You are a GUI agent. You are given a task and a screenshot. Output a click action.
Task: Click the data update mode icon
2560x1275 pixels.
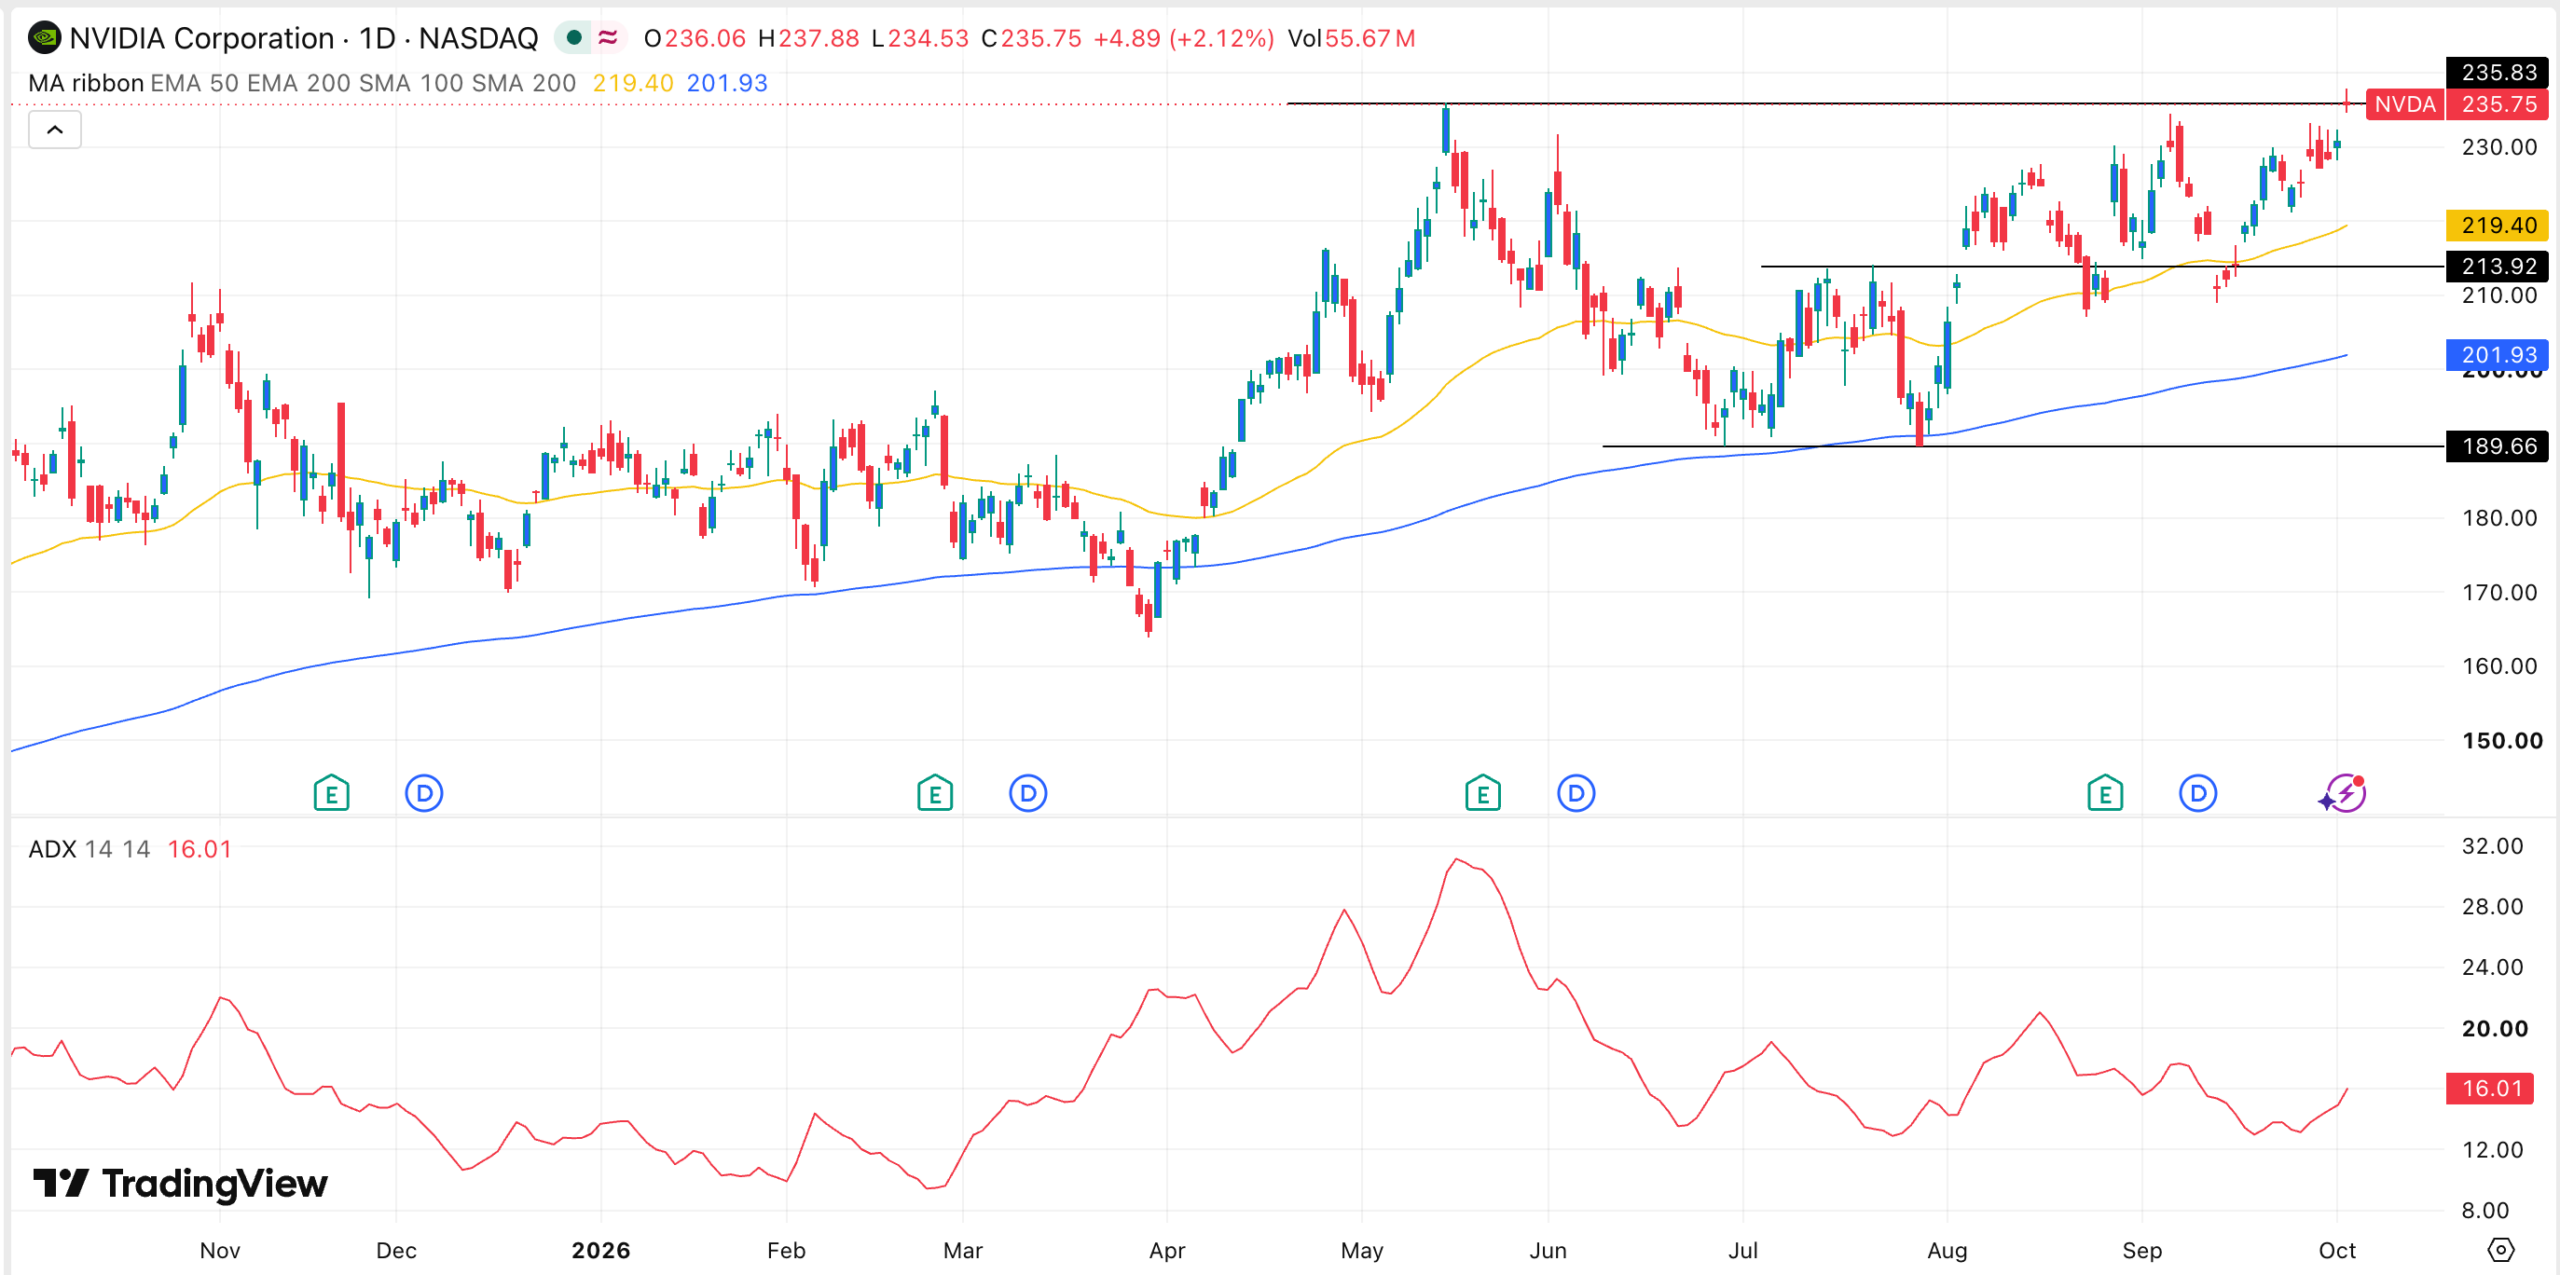pos(608,38)
